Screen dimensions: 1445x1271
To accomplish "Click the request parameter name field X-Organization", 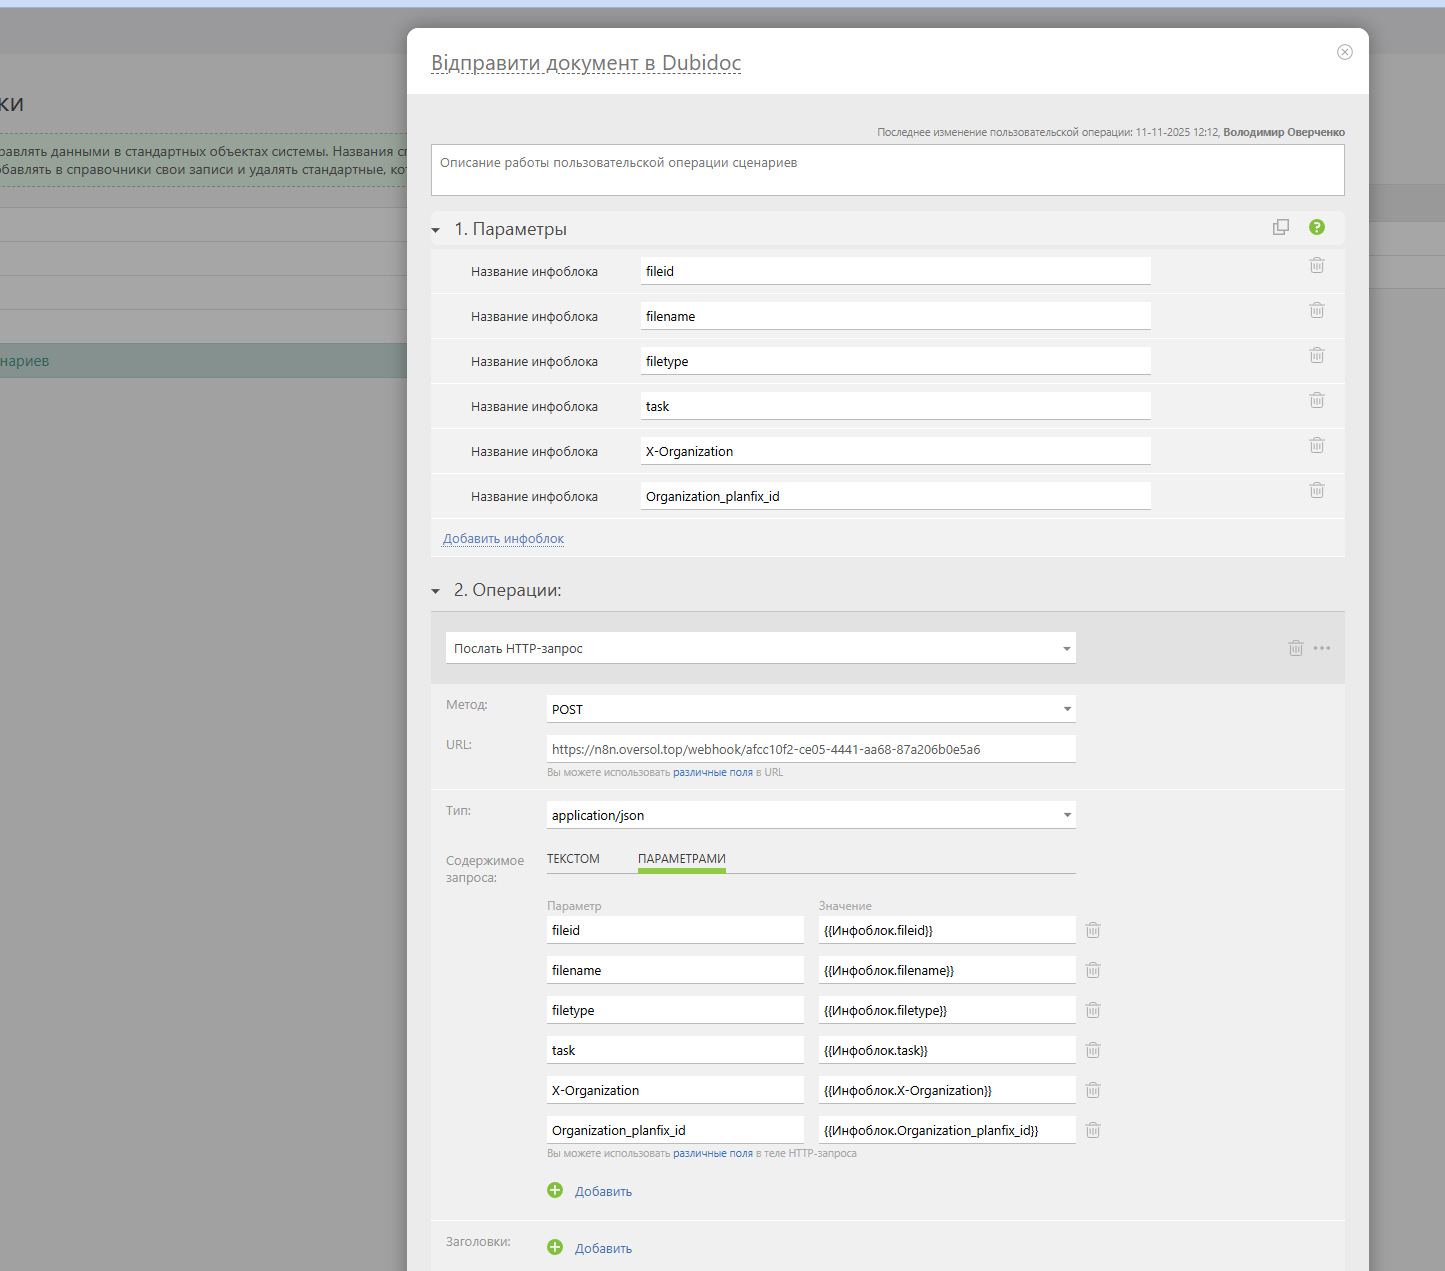I will [x=675, y=1090].
